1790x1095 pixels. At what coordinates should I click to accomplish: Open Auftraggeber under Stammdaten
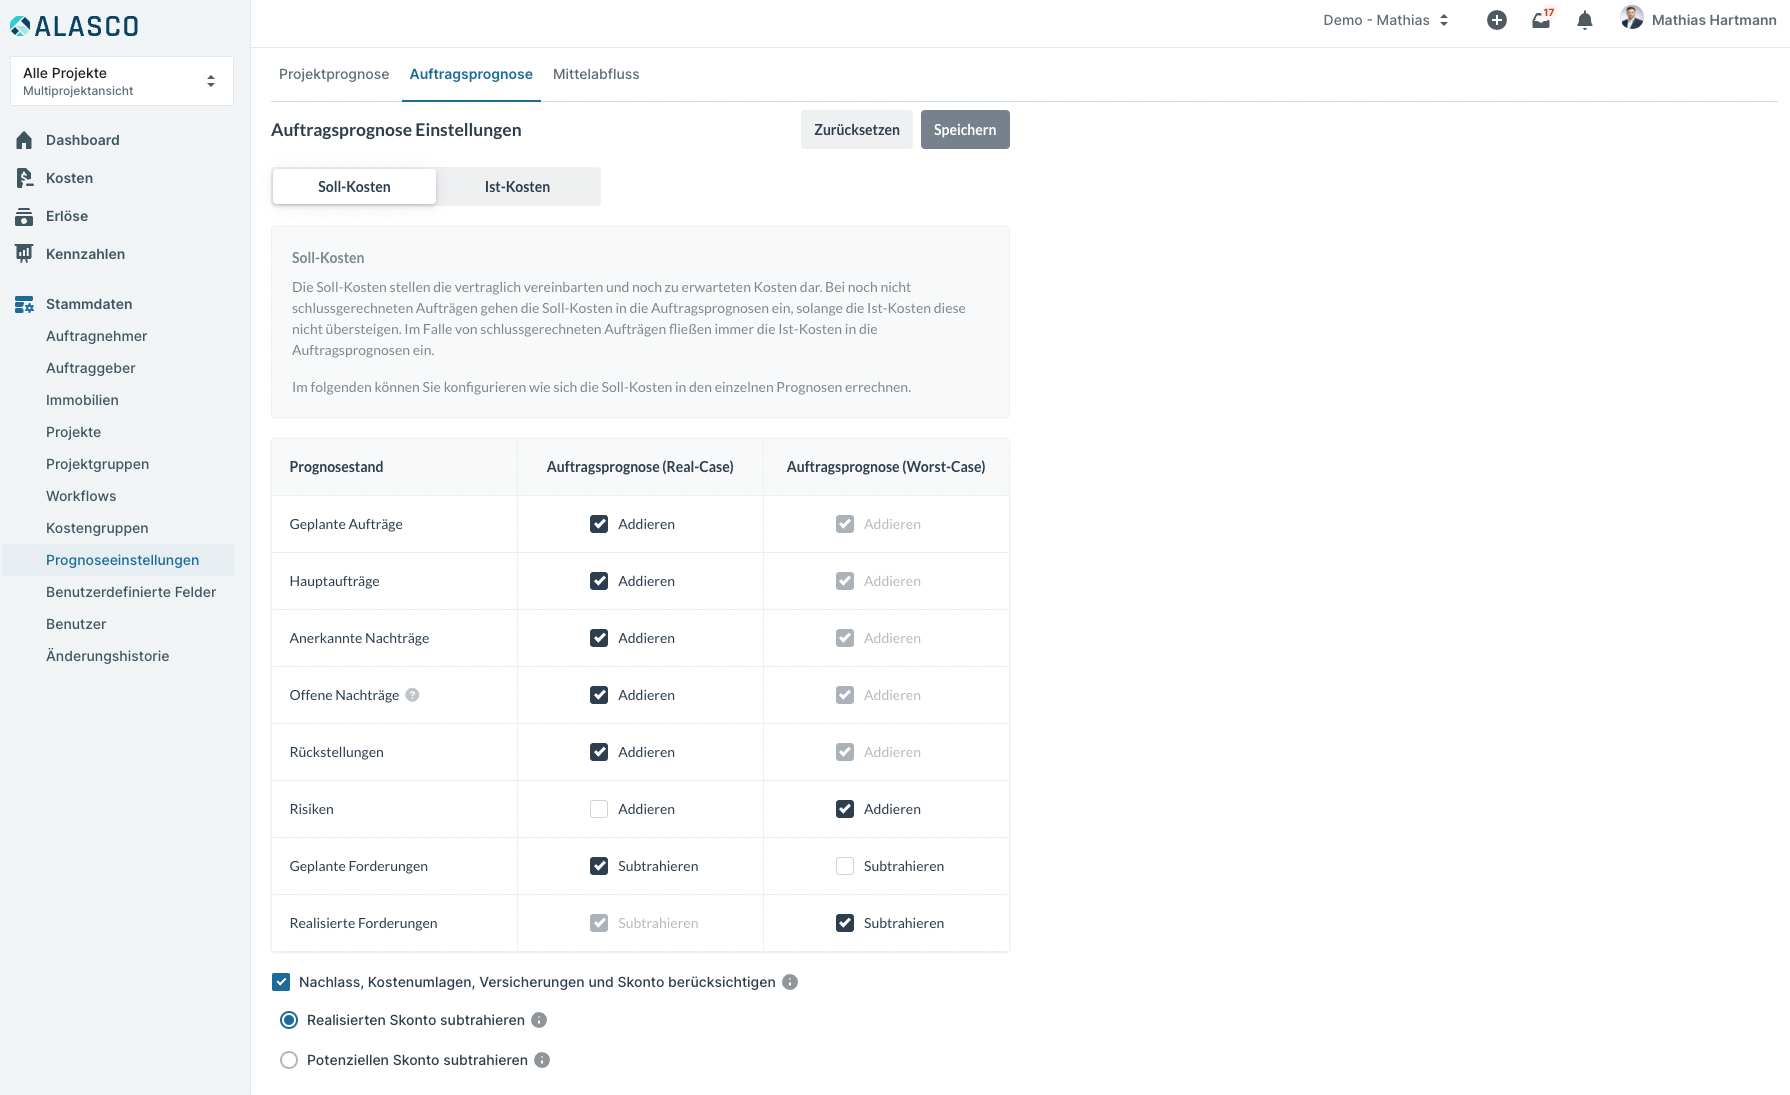[x=91, y=368]
